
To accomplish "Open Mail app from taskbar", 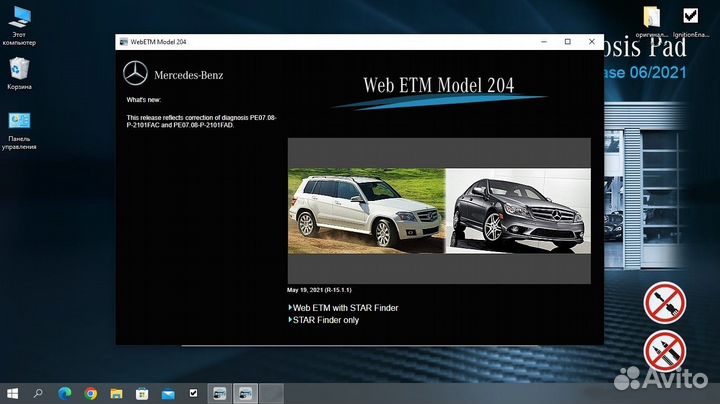I will [168, 393].
